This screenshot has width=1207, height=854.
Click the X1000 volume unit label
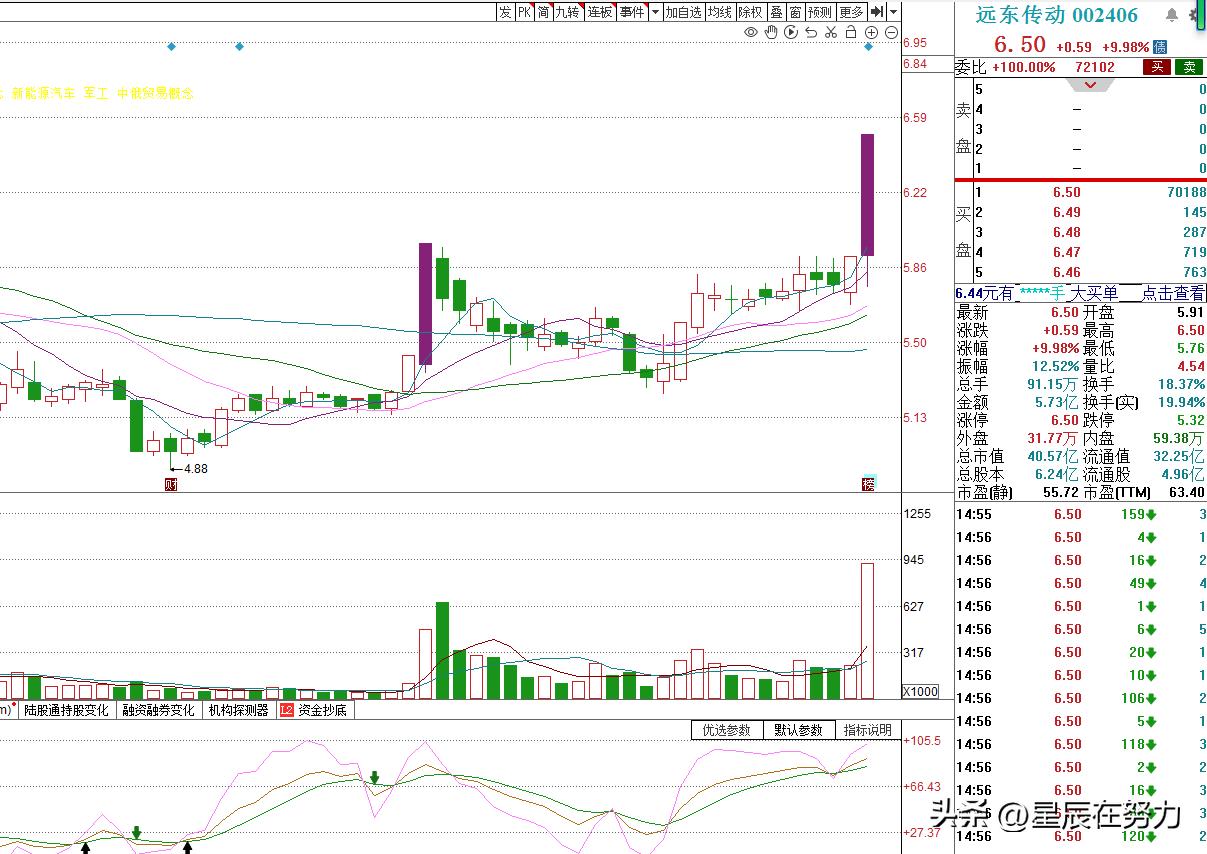(920, 691)
